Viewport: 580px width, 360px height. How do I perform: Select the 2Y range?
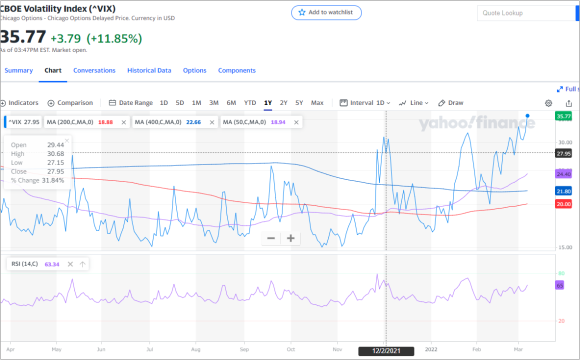(x=283, y=103)
